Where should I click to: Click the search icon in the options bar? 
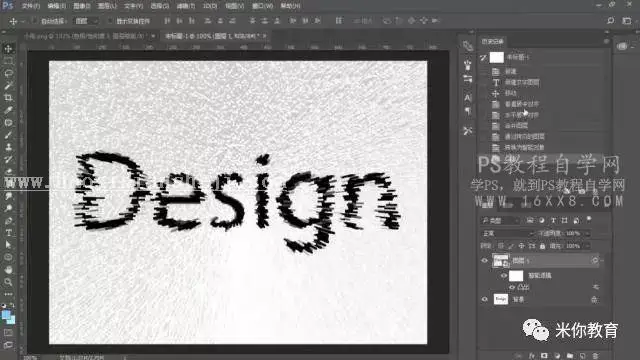coord(610,20)
